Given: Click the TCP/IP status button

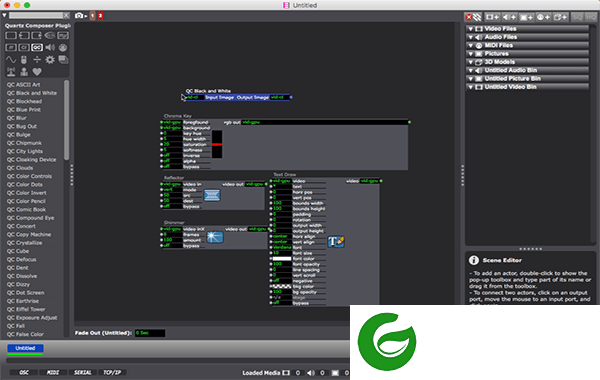Looking at the screenshot, I should pyautogui.click(x=112, y=372).
